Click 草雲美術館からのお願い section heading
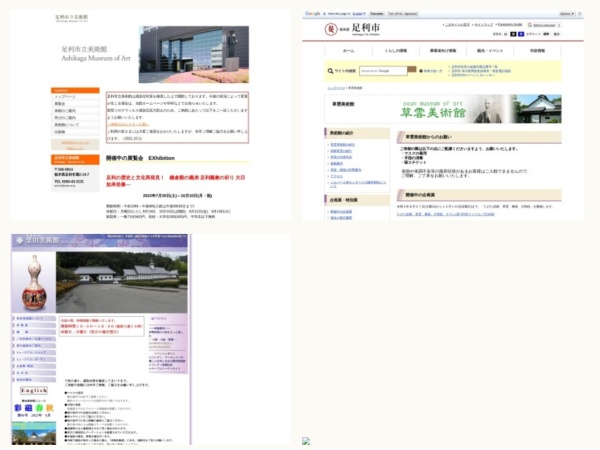This screenshot has width=600, height=450. (x=479, y=137)
